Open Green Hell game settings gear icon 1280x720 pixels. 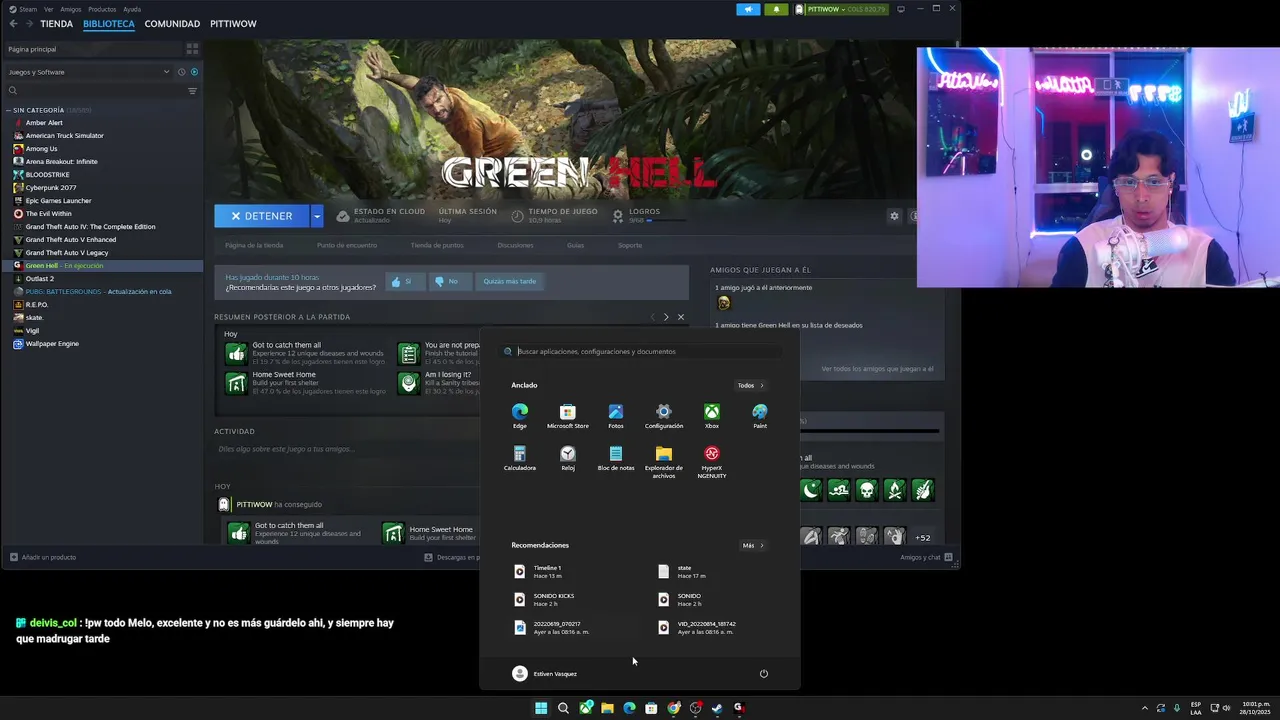pyautogui.click(x=894, y=216)
